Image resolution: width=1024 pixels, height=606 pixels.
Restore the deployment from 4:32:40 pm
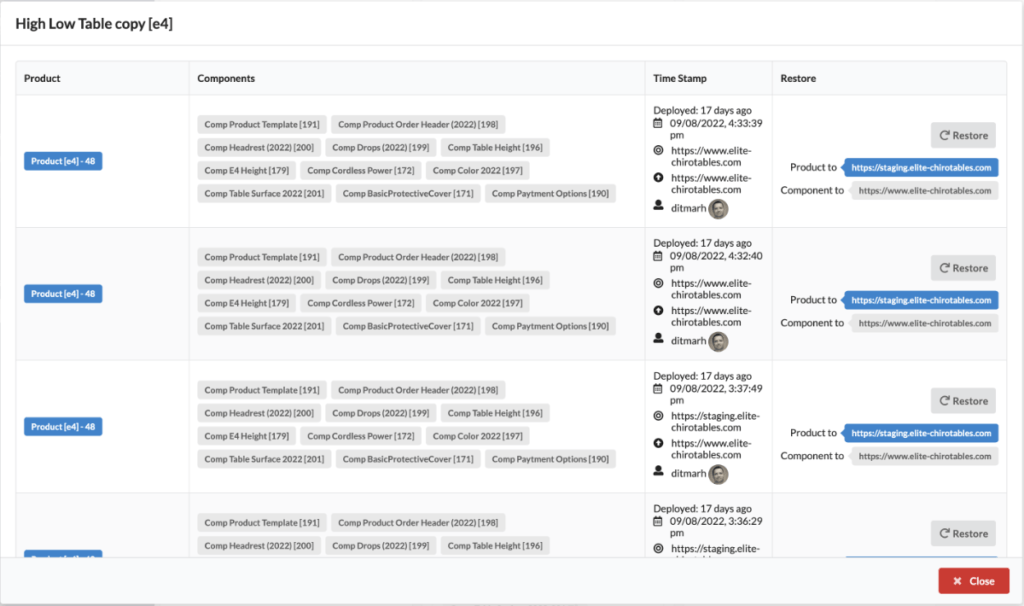(x=963, y=268)
